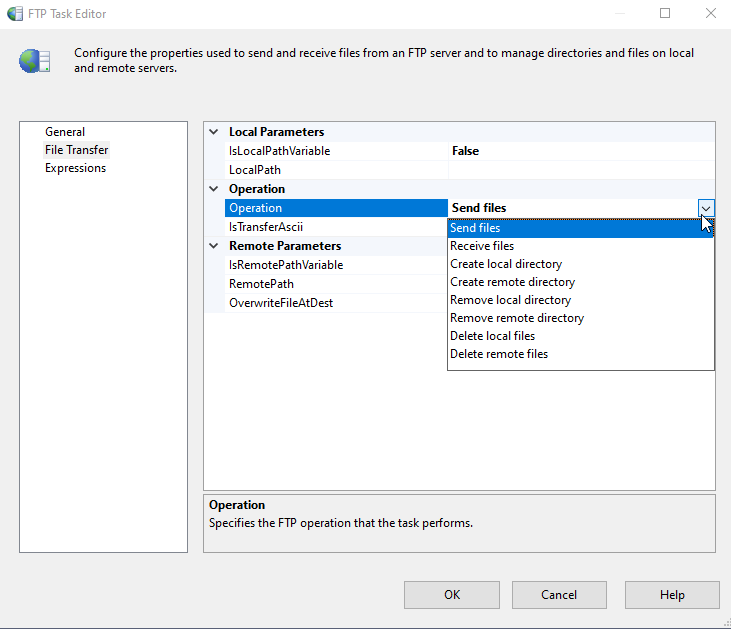Click the LocalPath value field
Screen dimensions: 731x629
pyautogui.click(x=580, y=170)
